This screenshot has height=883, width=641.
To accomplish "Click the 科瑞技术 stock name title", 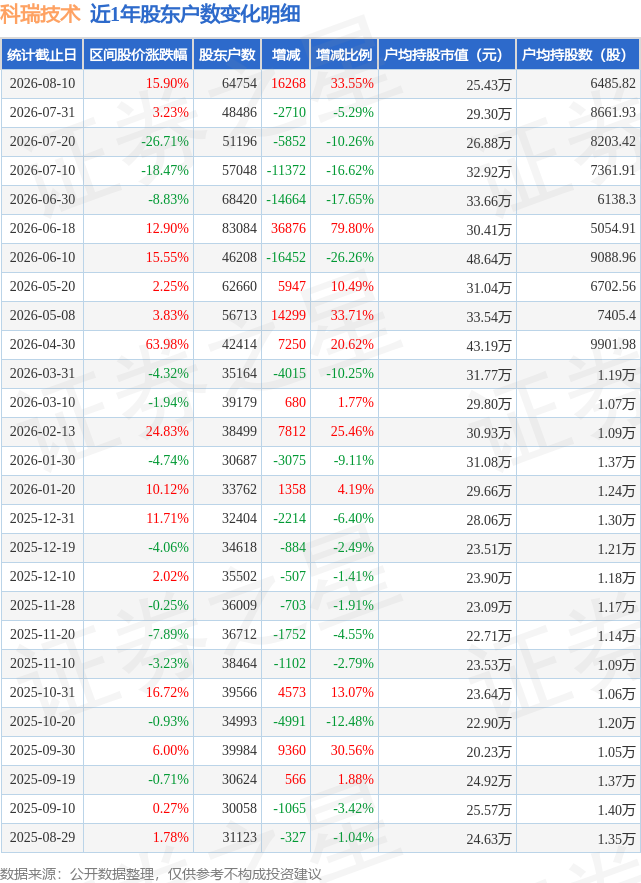I will tap(41, 14).
